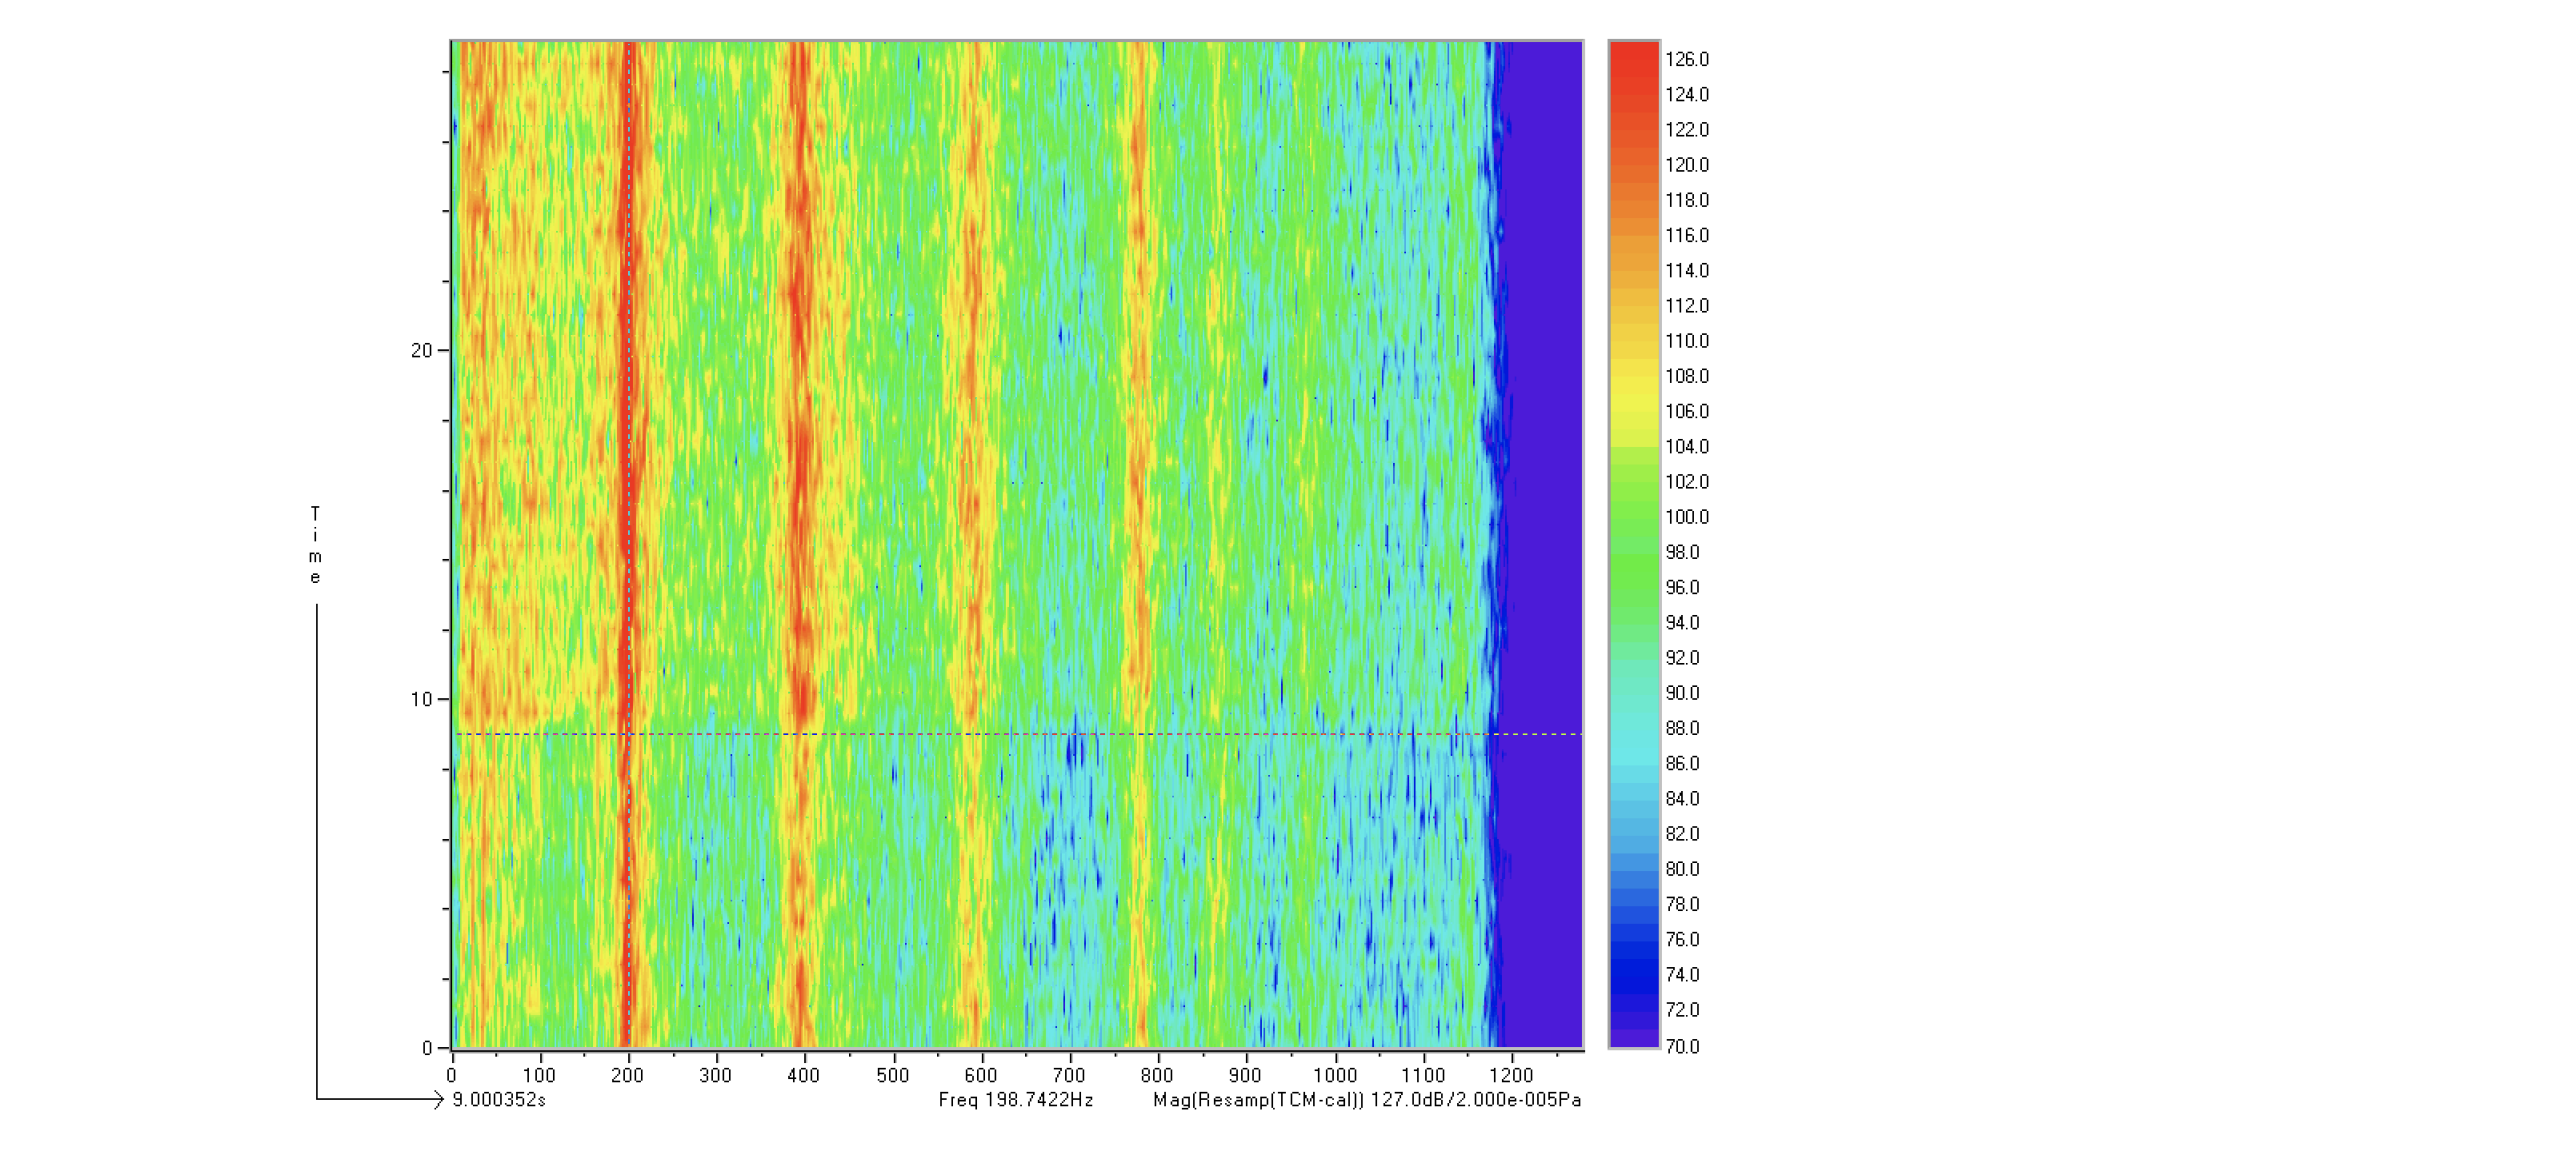Image resolution: width=2575 pixels, height=1152 pixels.
Task: Click the Freq 198.7422Hz readout
Action: 1015,1100
